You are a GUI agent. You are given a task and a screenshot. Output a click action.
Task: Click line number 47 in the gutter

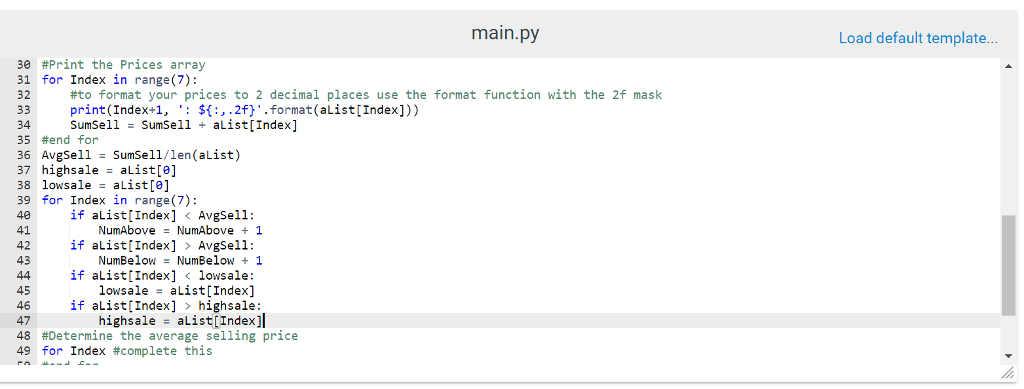coord(23,320)
